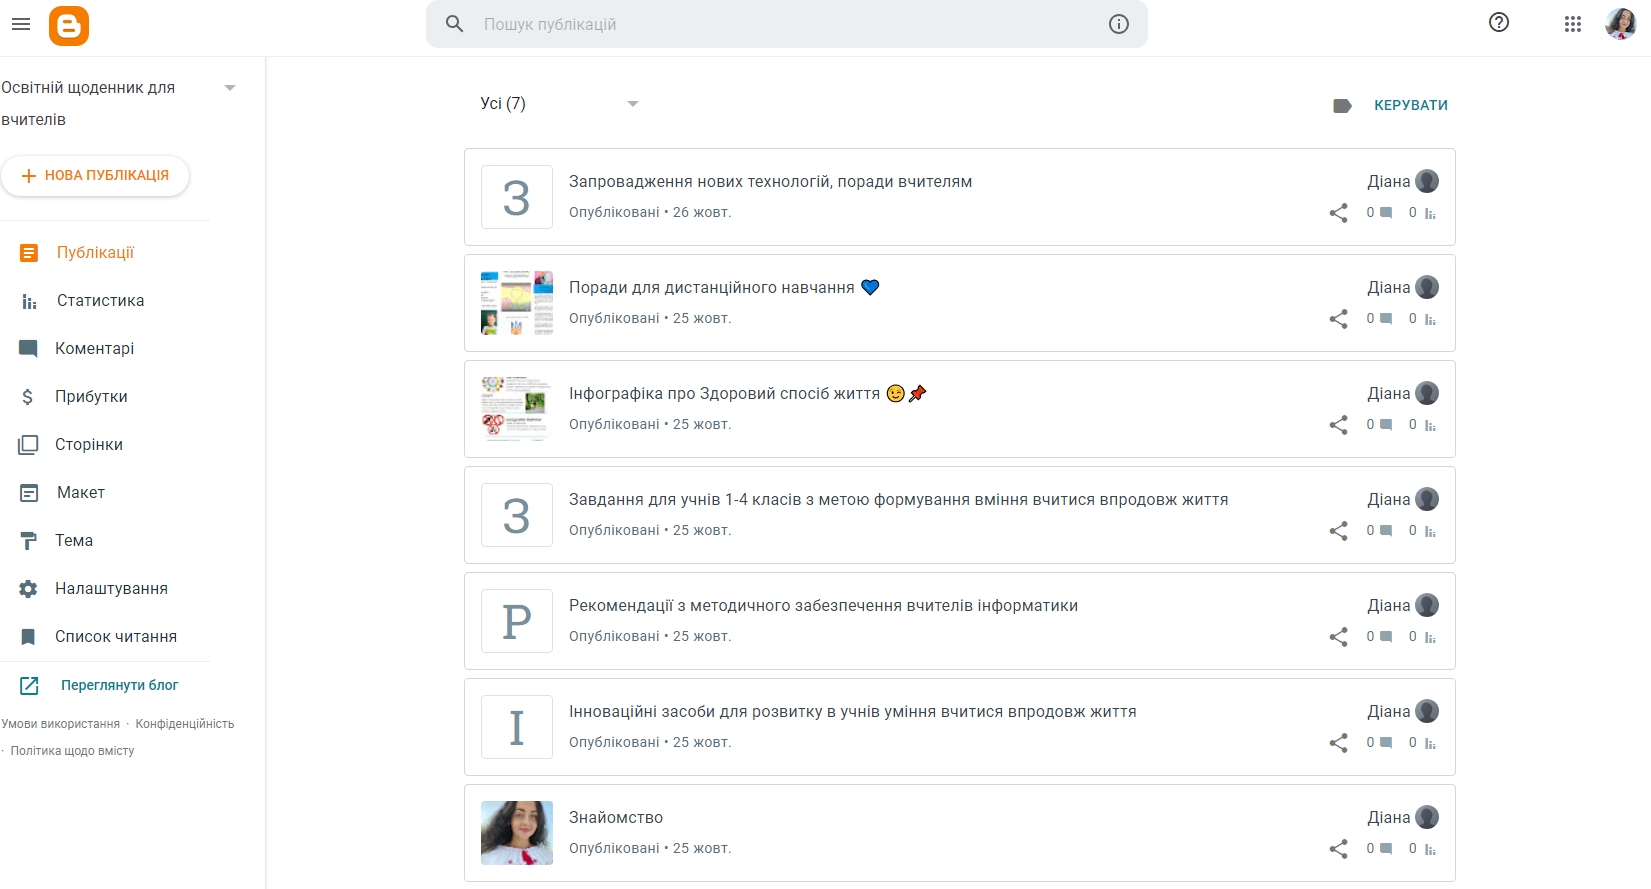
Task: Click the Пошук публікацій search field
Action: coord(780,24)
